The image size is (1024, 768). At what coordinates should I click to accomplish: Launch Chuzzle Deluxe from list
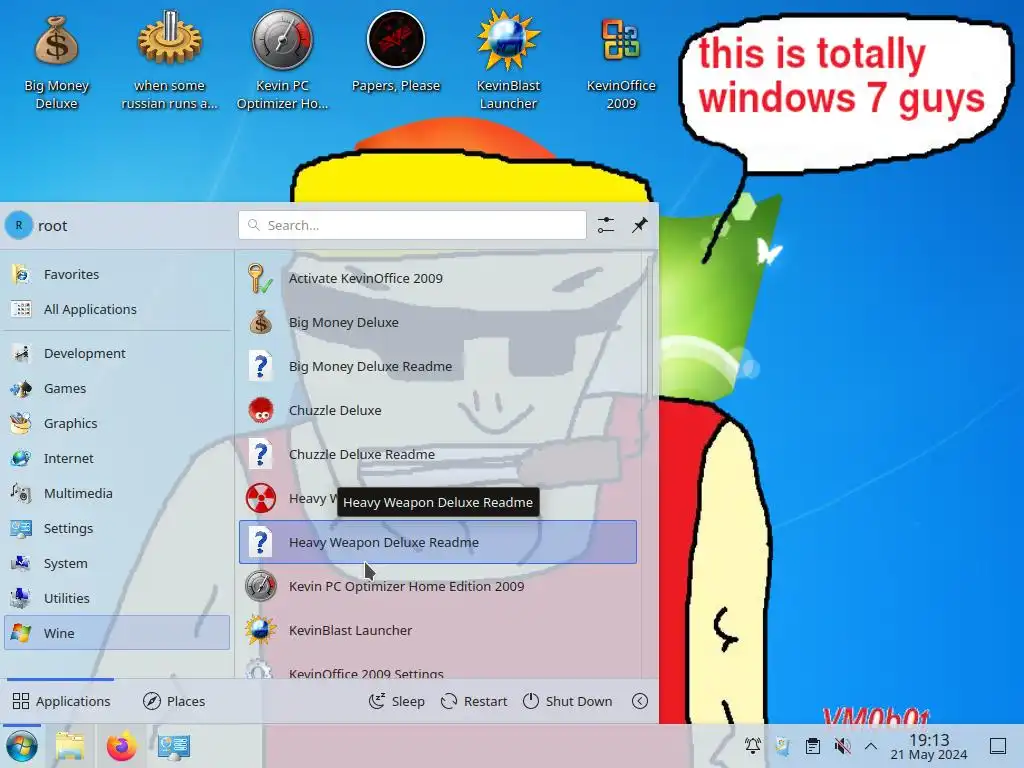(x=438, y=410)
